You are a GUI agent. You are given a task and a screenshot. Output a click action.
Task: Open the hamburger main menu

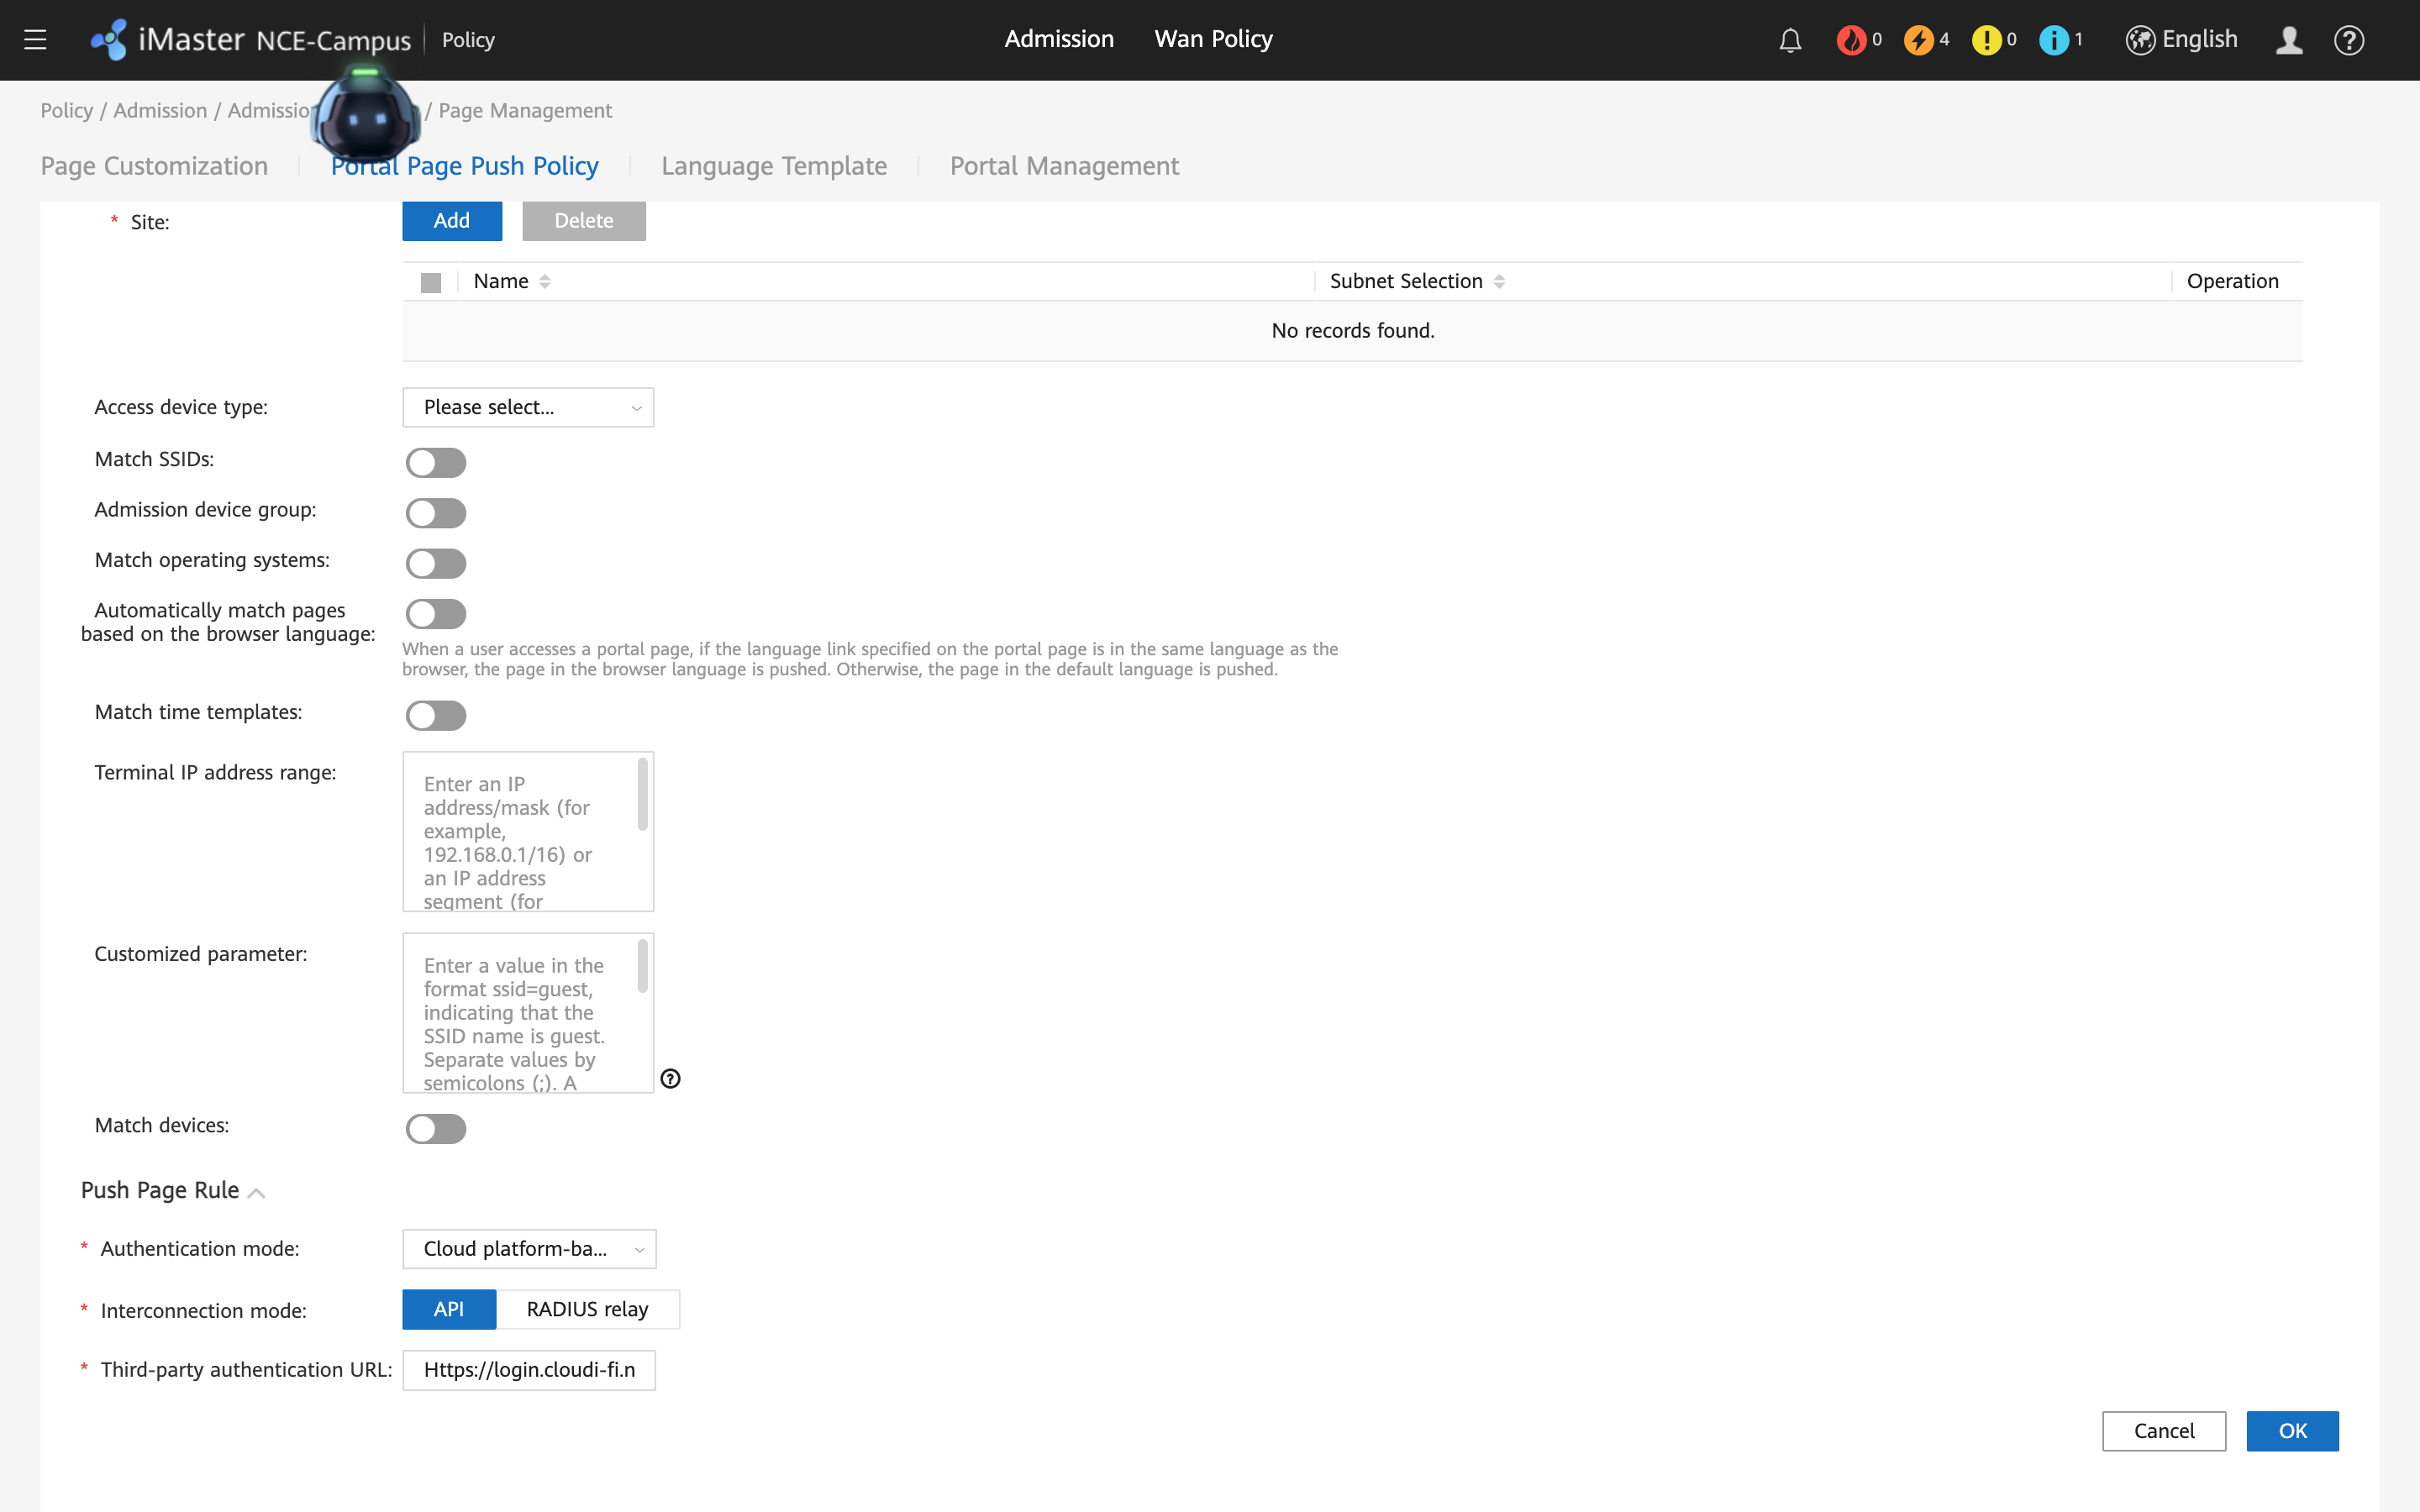tap(35, 40)
